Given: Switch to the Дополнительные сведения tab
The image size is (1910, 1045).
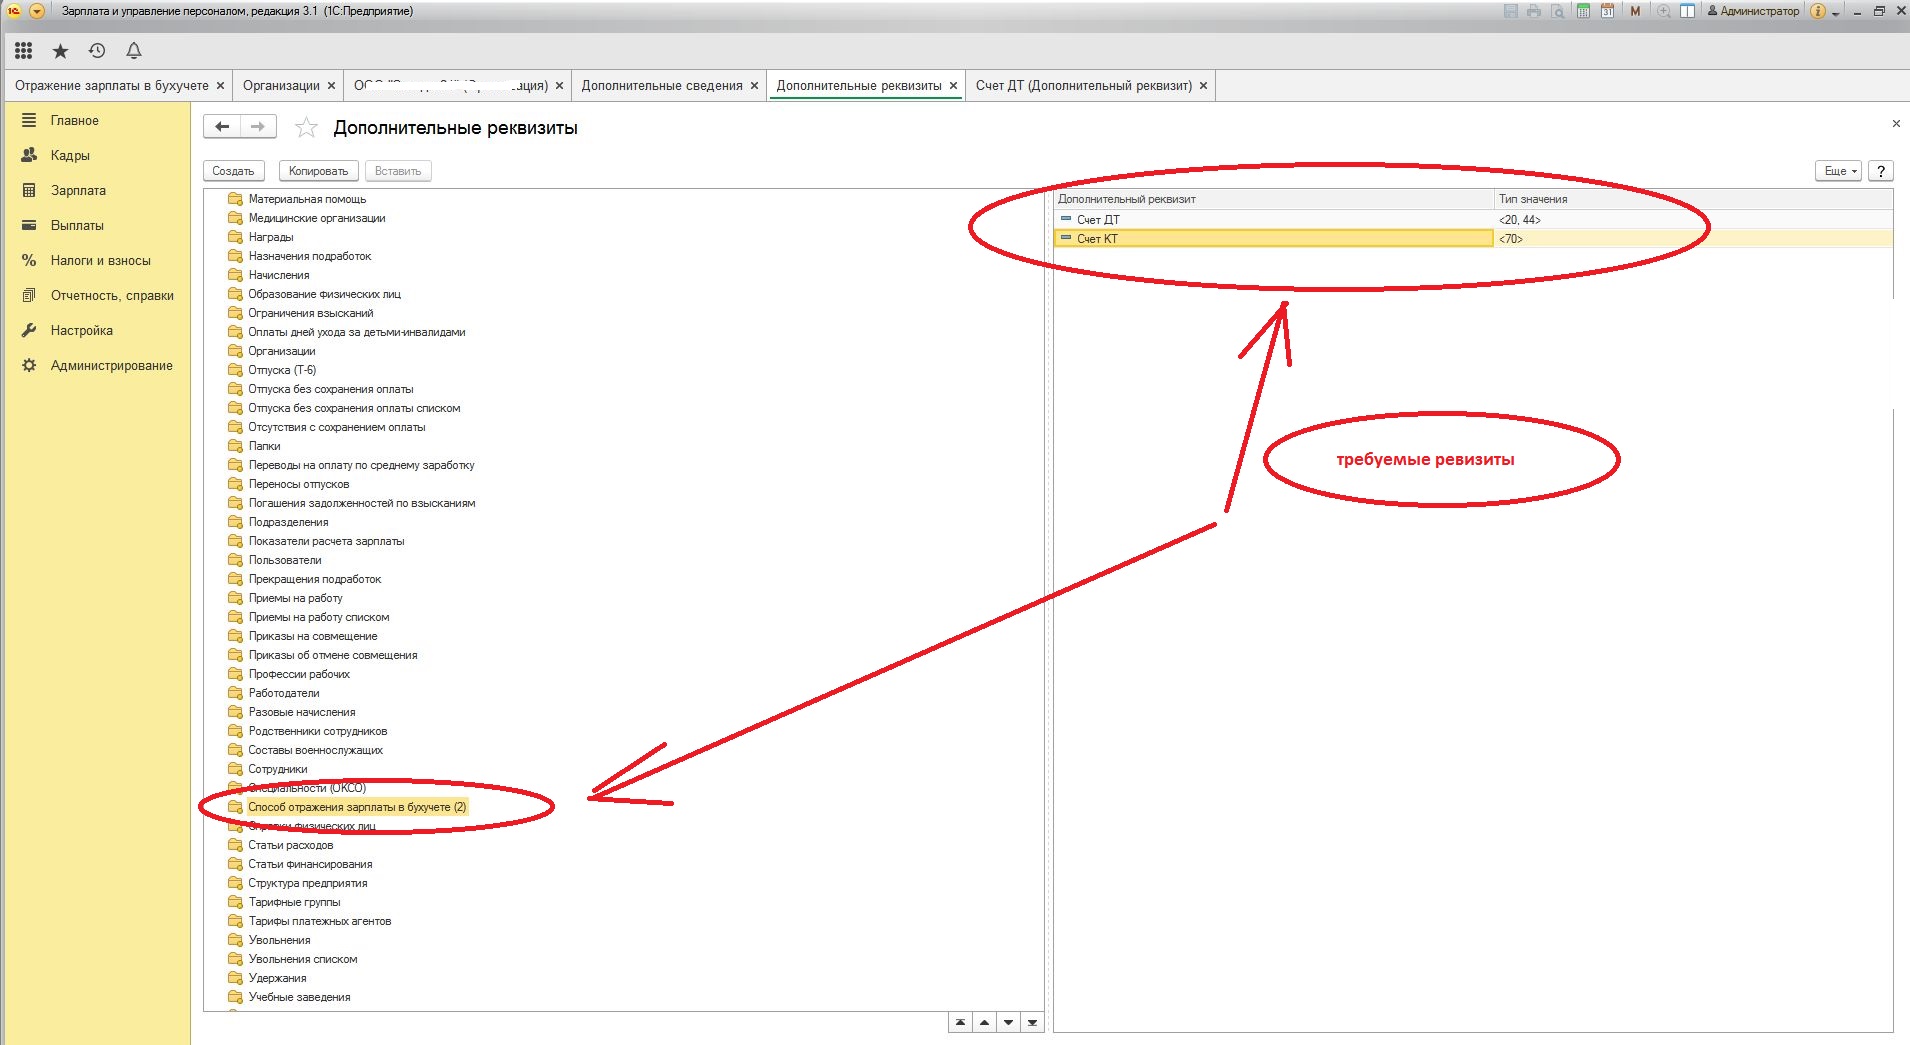Looking at the screenshot, I should 661,86.
